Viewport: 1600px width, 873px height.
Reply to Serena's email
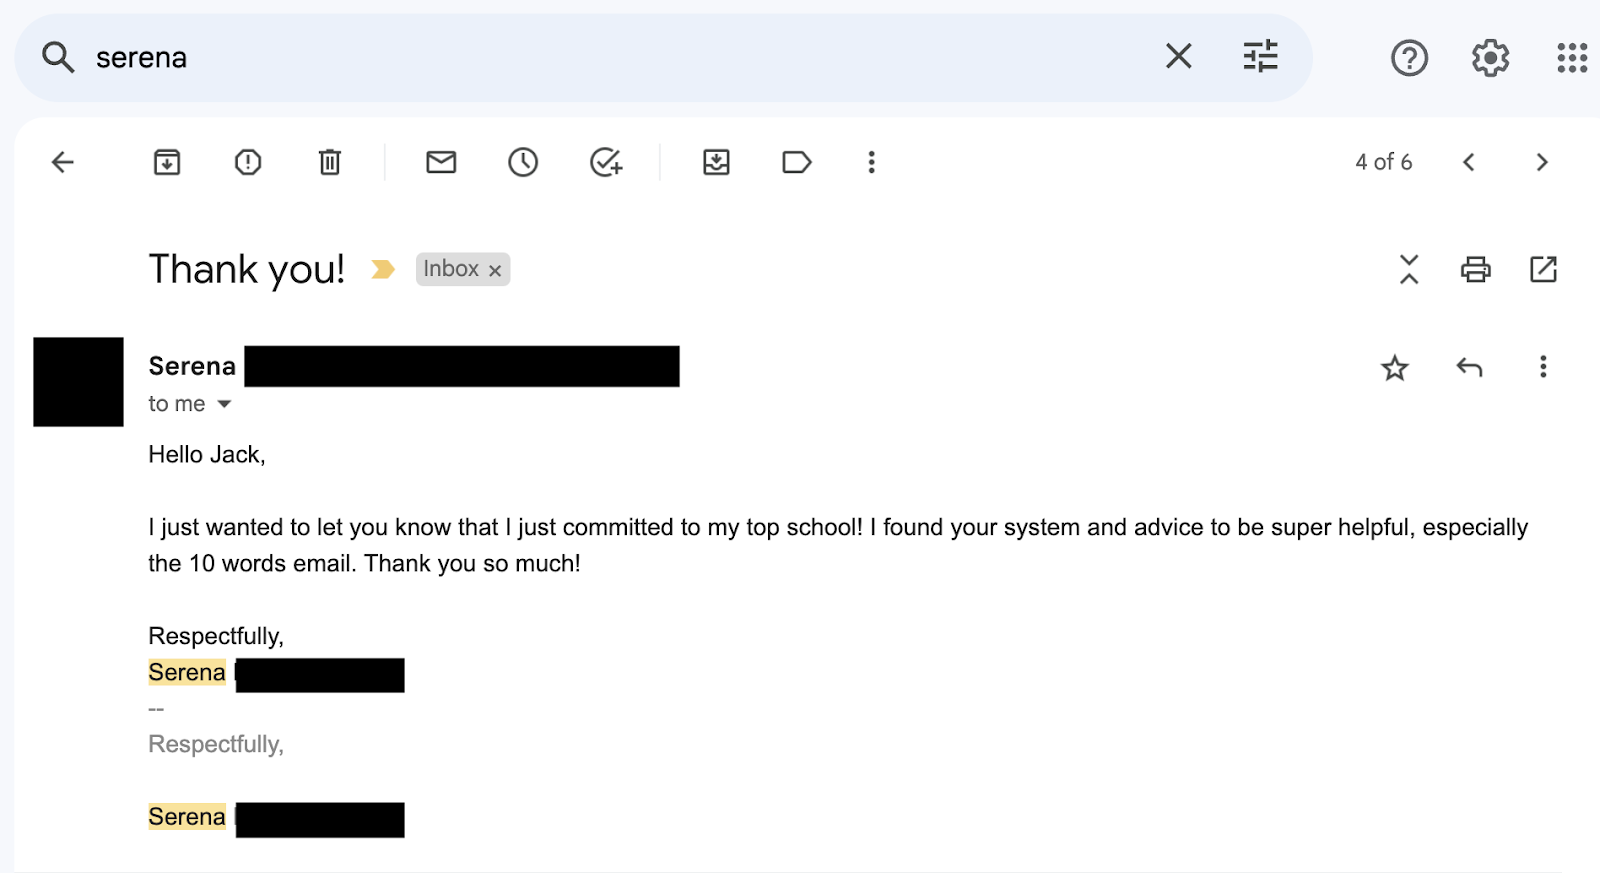(1469, 367)
